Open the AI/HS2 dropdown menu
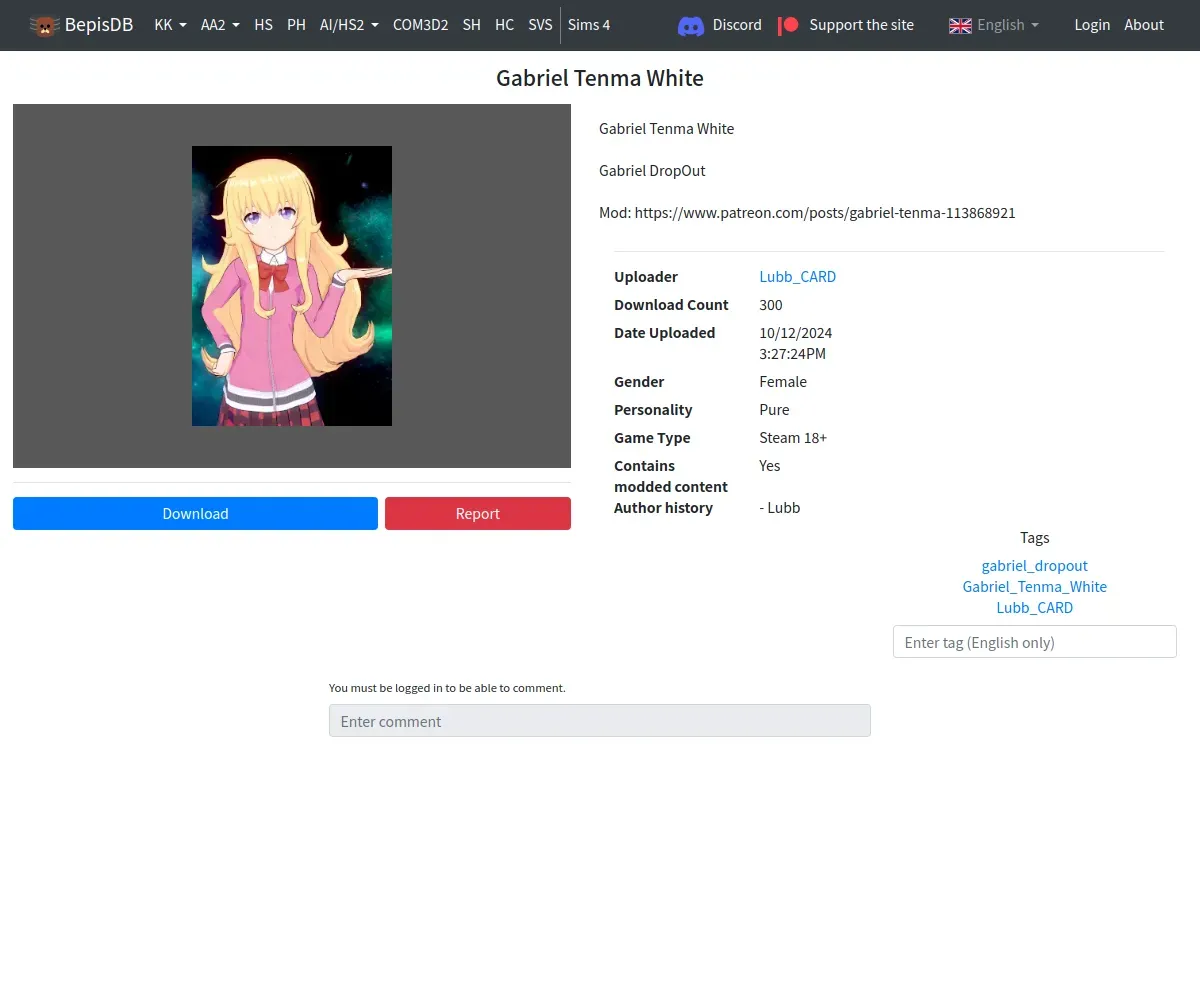Viewport: 1200px width, 1000px height. 348,25
